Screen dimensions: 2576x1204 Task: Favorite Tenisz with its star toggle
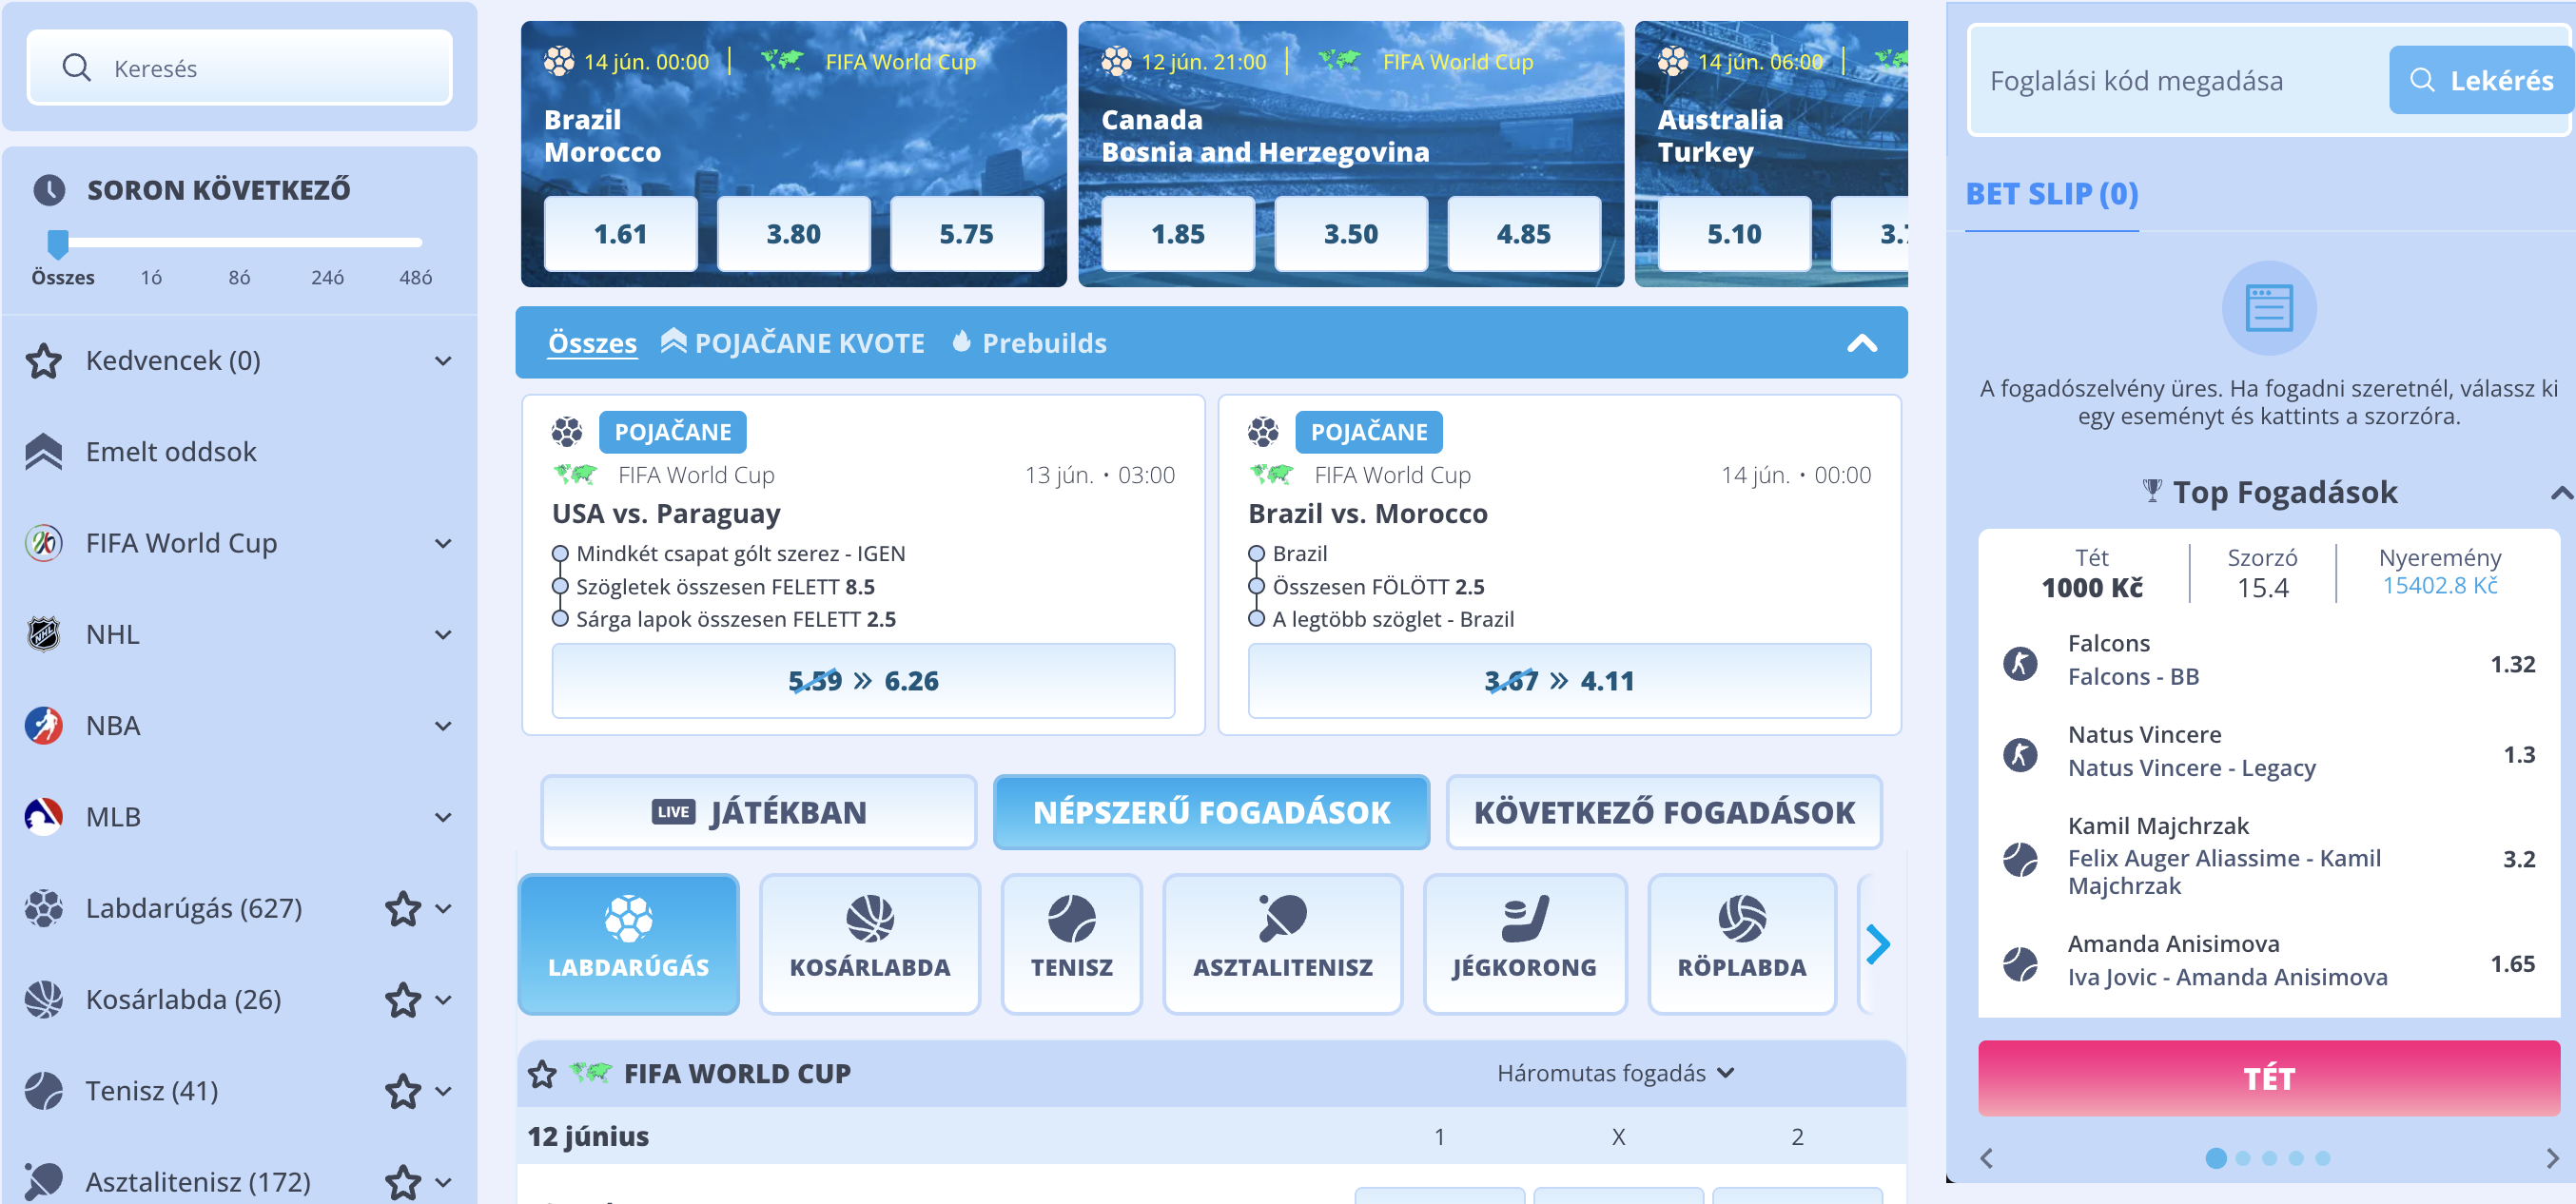pos(403,1091)
